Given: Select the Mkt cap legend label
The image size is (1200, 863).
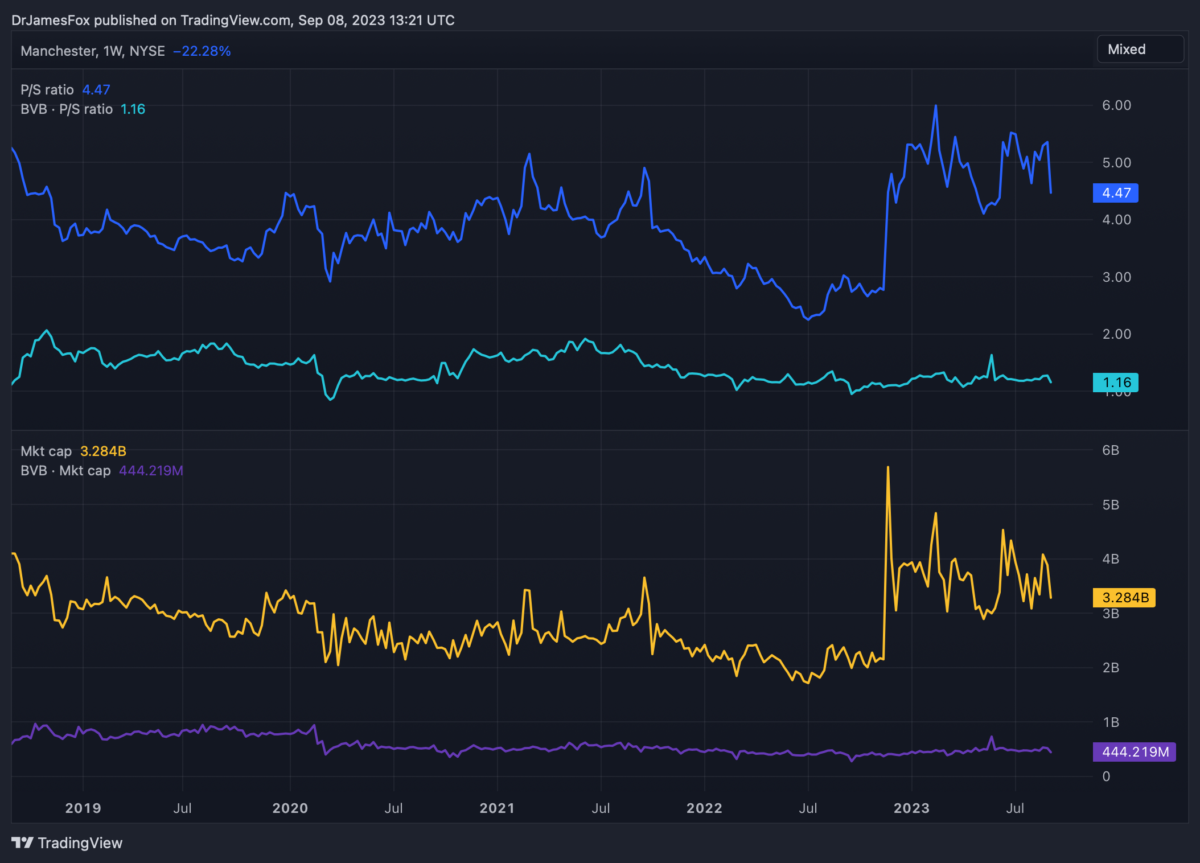Looking at the screenshot, I should (46, 451).
